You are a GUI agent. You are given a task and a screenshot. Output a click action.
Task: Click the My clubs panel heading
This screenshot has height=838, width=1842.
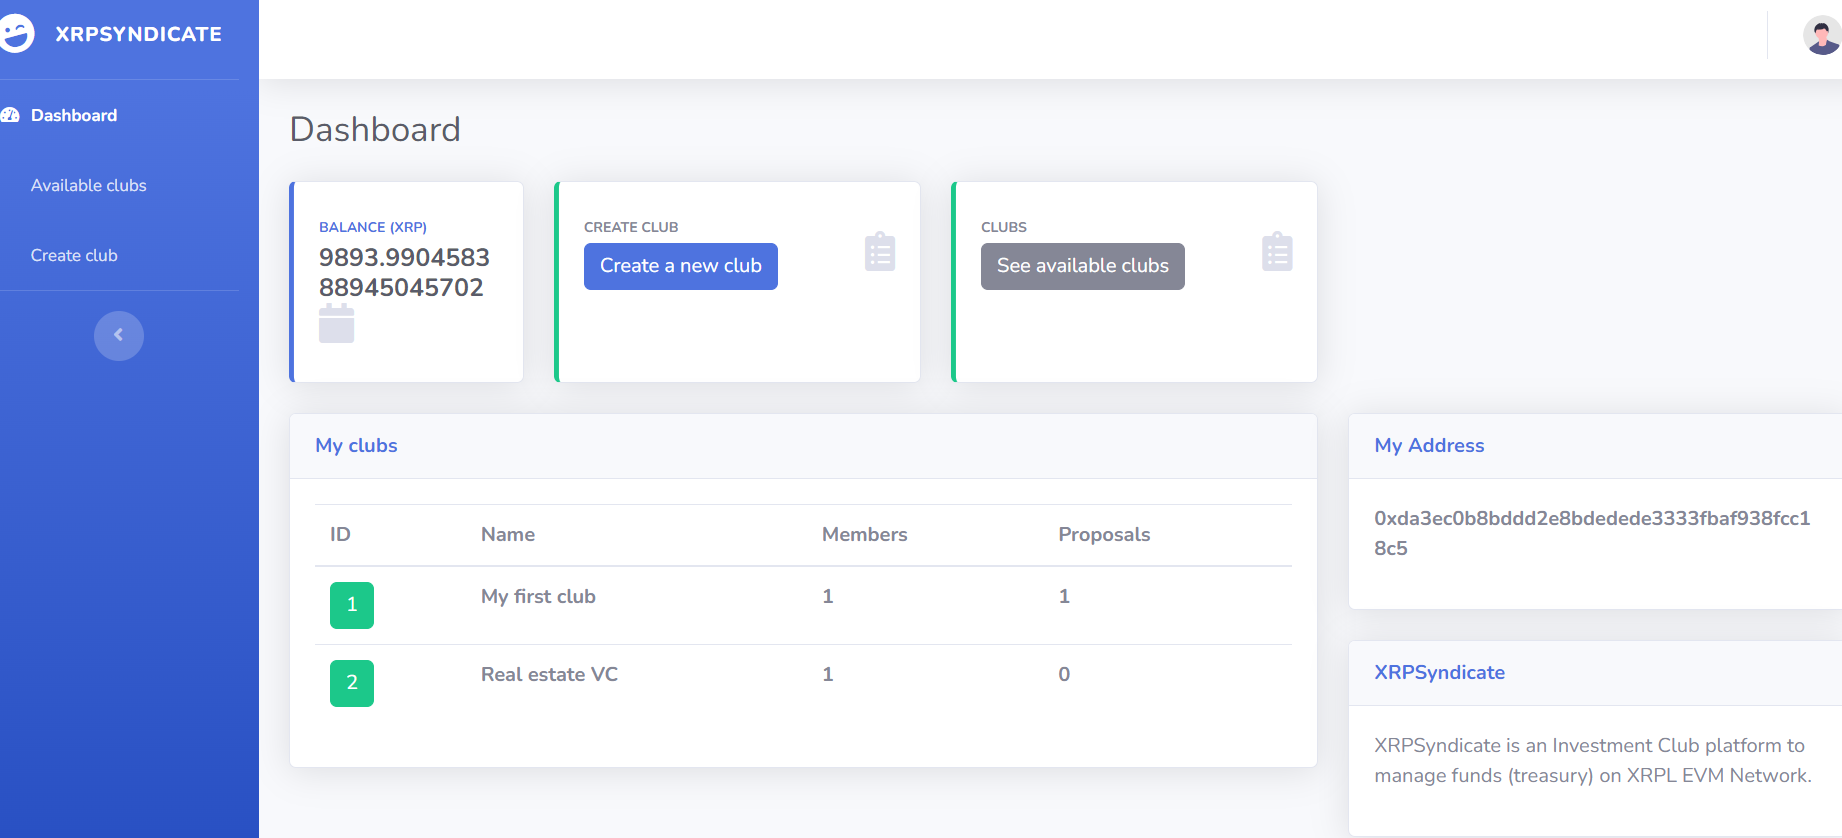tap(356, 445)
